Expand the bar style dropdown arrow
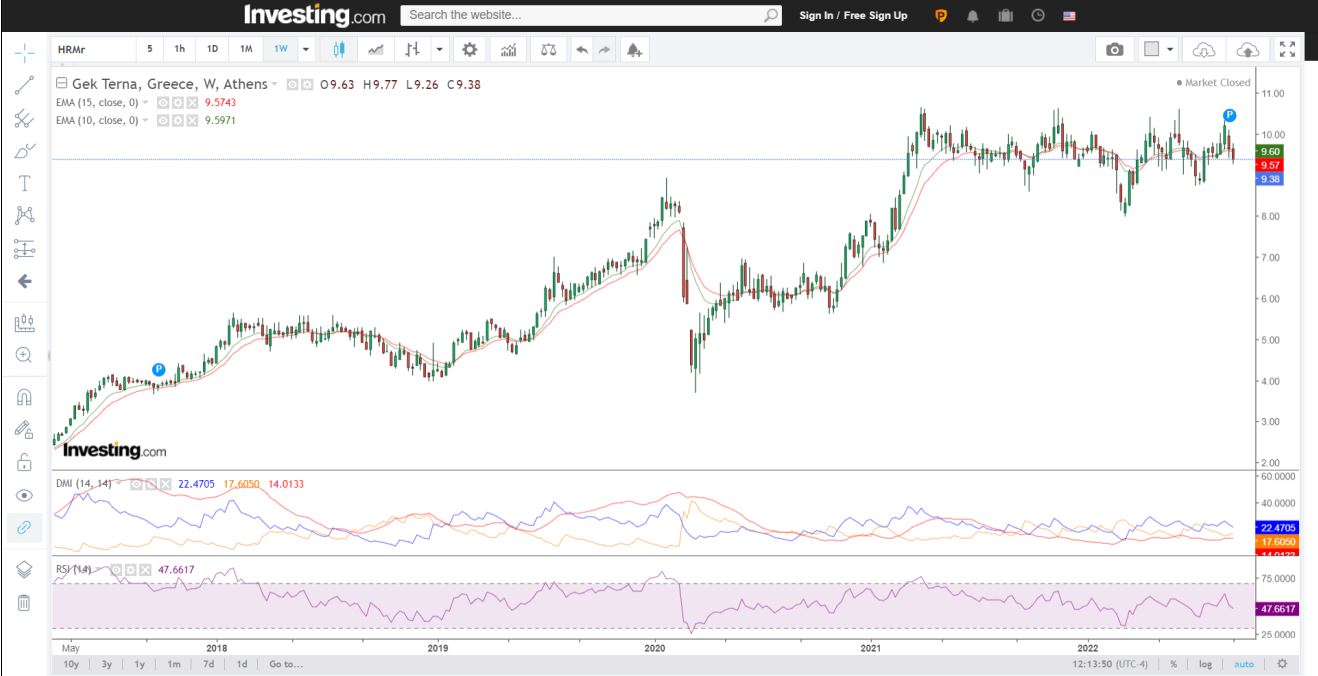The image size is (1318, 676). (439, 49)
